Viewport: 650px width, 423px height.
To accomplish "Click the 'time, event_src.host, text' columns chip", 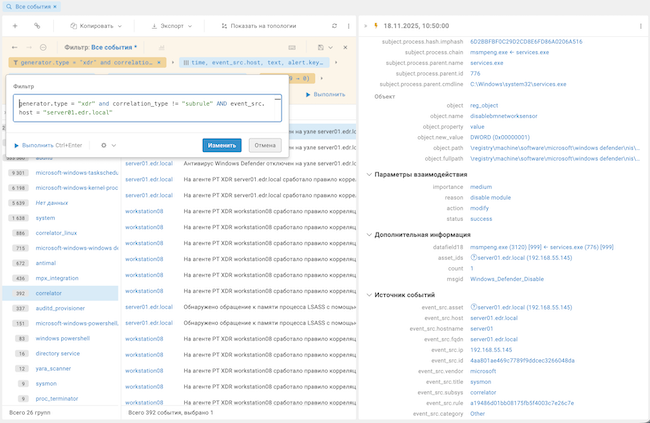I will pyautogui.click(x=254, y=63).
